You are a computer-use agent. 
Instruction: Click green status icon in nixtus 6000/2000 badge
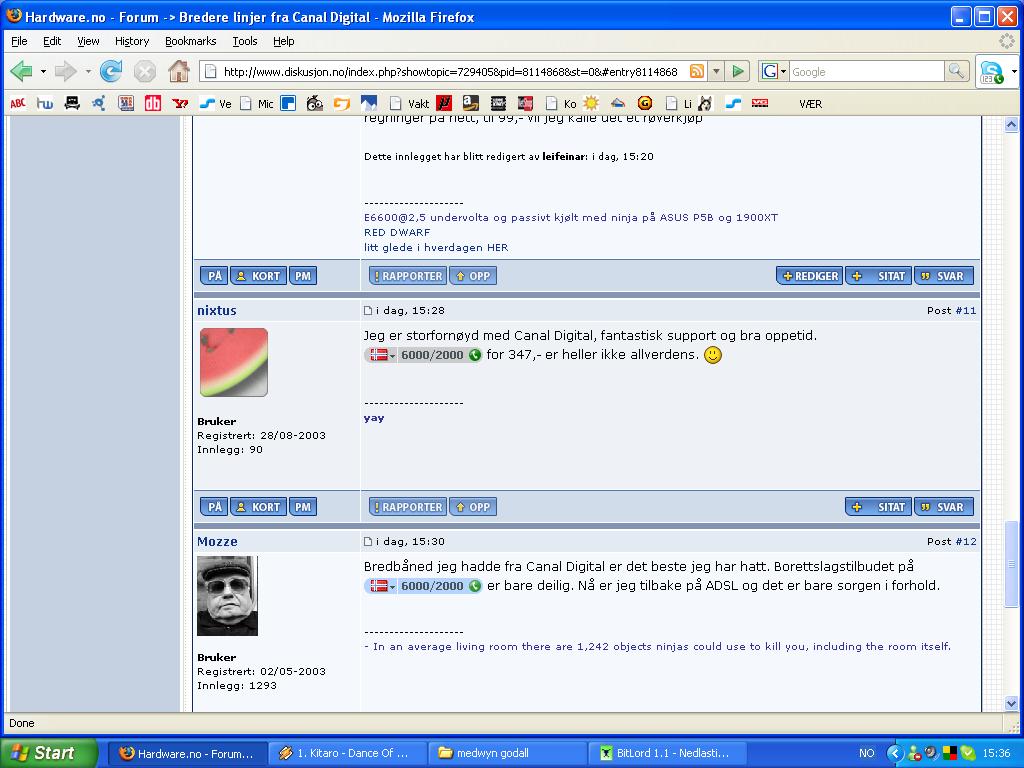click(475, 355)
